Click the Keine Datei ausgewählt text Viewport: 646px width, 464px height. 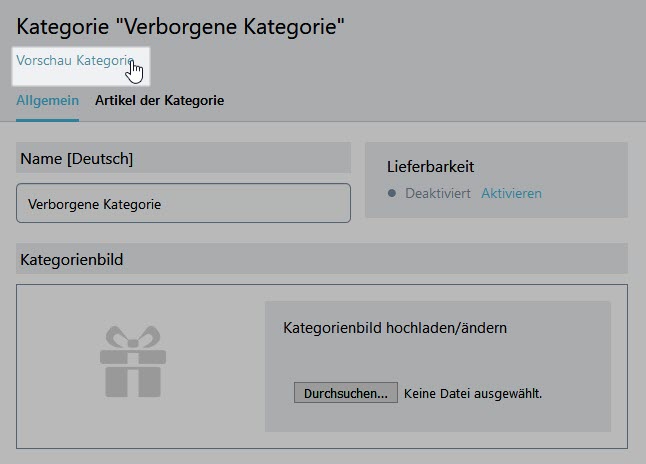point(473,394)
